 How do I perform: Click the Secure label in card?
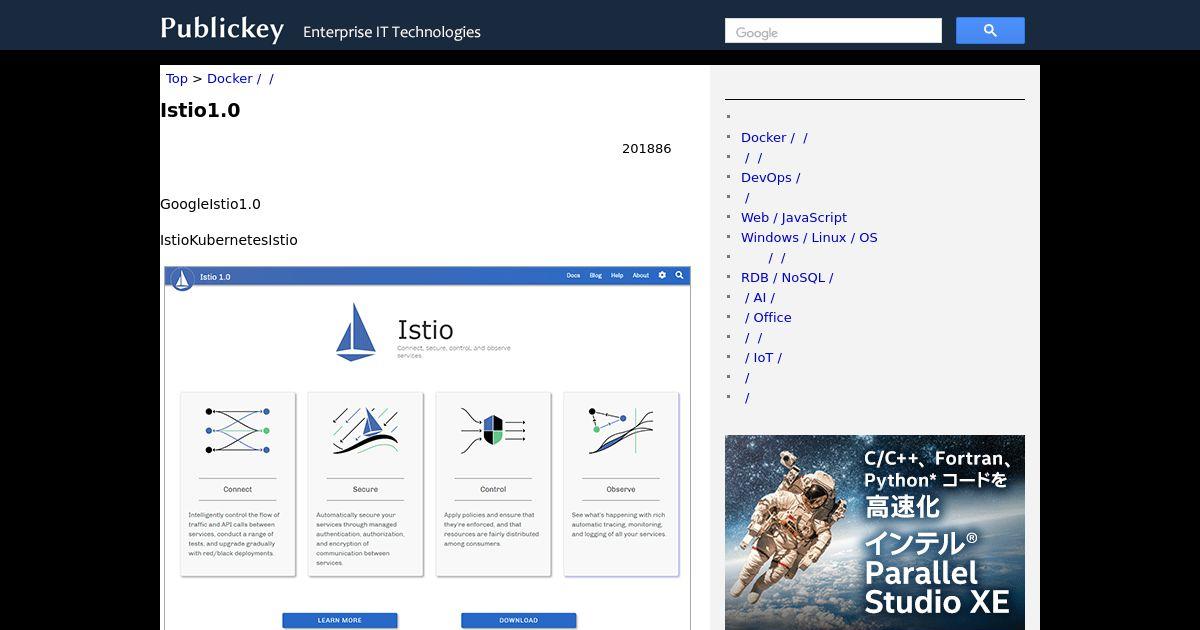(x=365, y=489)
